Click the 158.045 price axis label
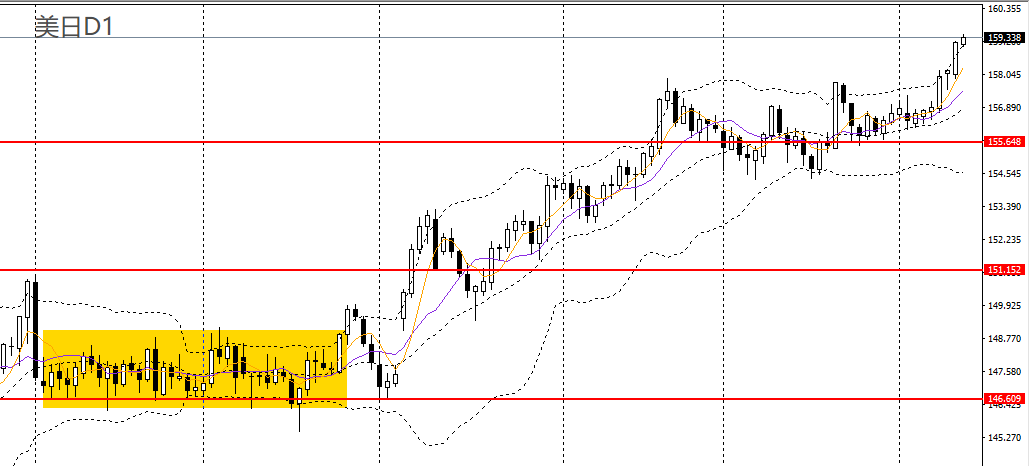Image resolution: width=1030 pixels, height=466 pixels. (x=1003, y=75)
